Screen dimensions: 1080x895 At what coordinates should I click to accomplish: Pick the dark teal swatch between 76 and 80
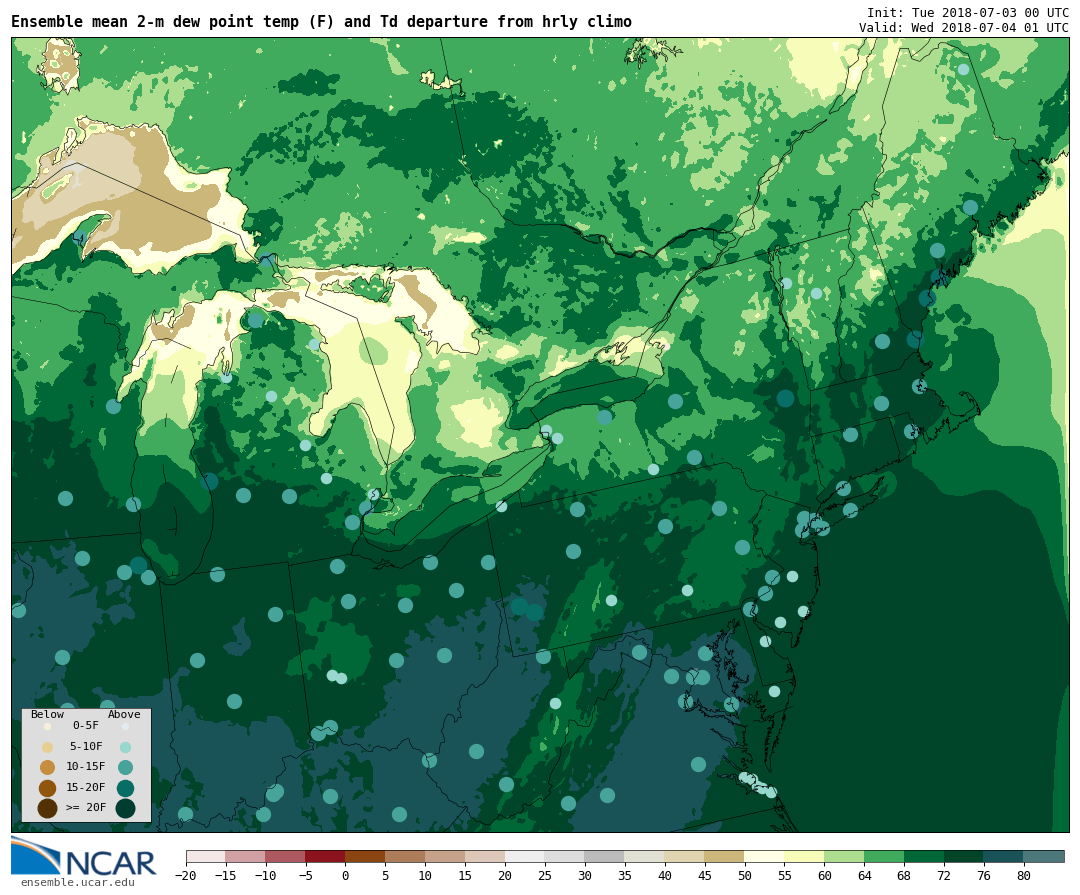pos(1005,856)
